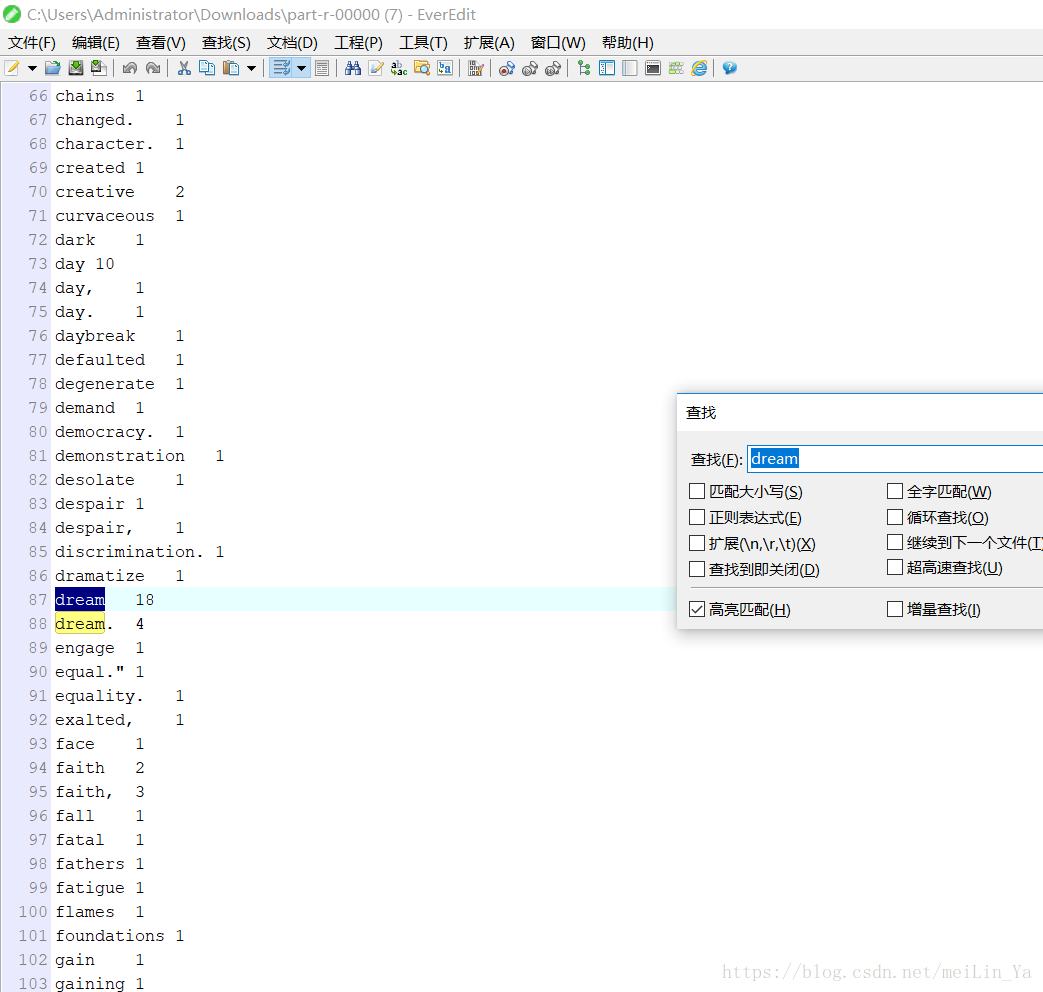Enable the 循环查找(O) checkbox
Viewport: 1043px width, 992px height.
click(895, 518)
